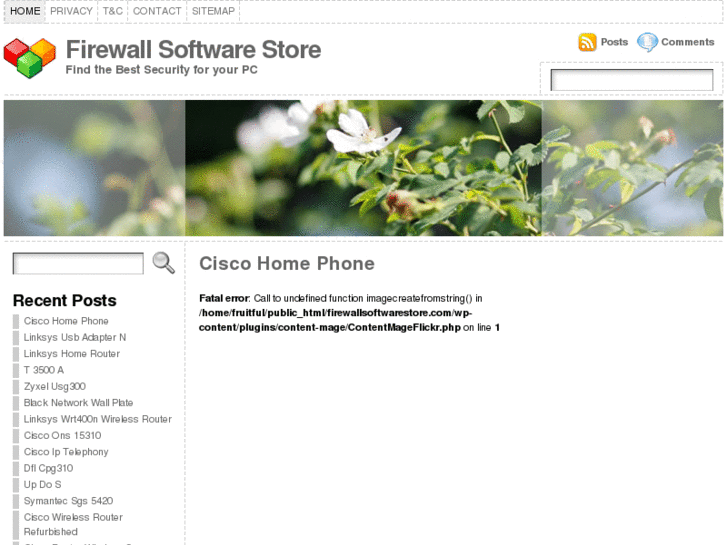Open recent post Symantec Sgs 5420

69,501
